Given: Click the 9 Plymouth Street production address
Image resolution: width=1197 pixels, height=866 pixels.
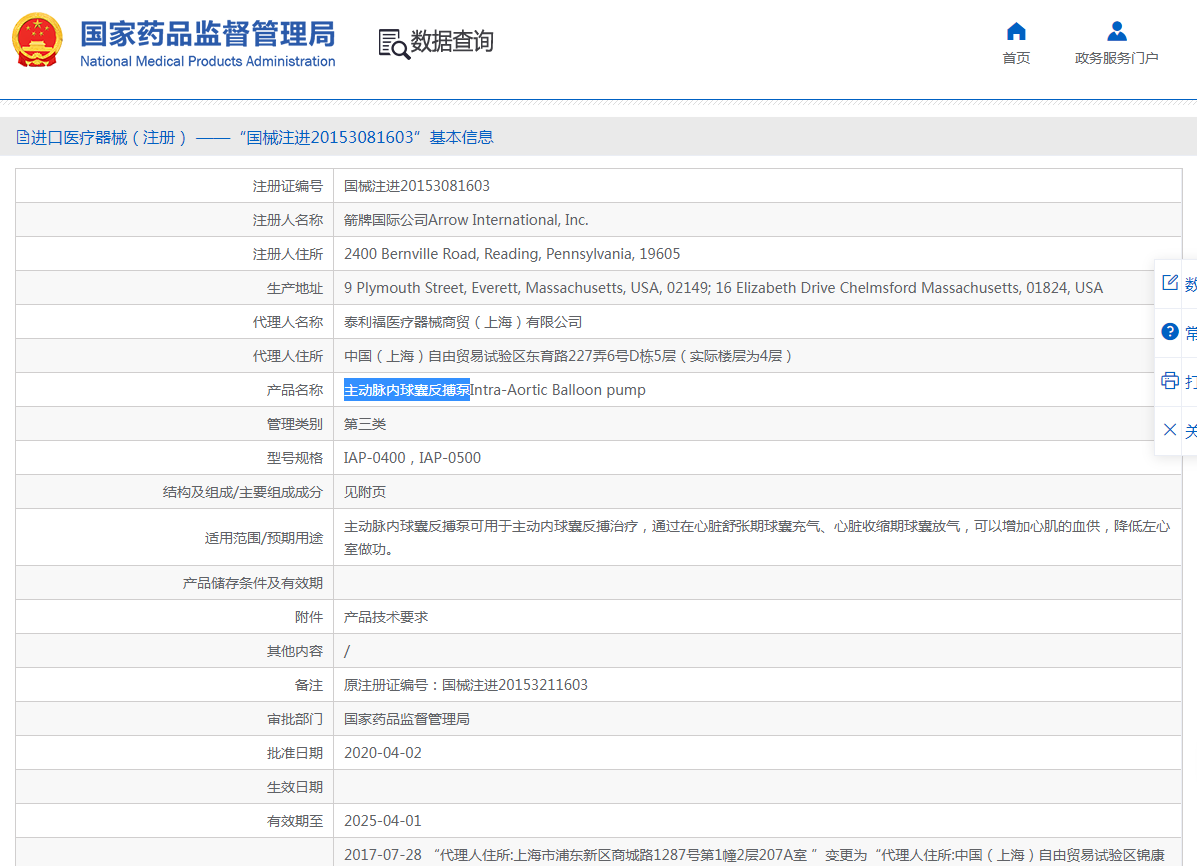Looking at the screenshot, I should coord(723,288).
